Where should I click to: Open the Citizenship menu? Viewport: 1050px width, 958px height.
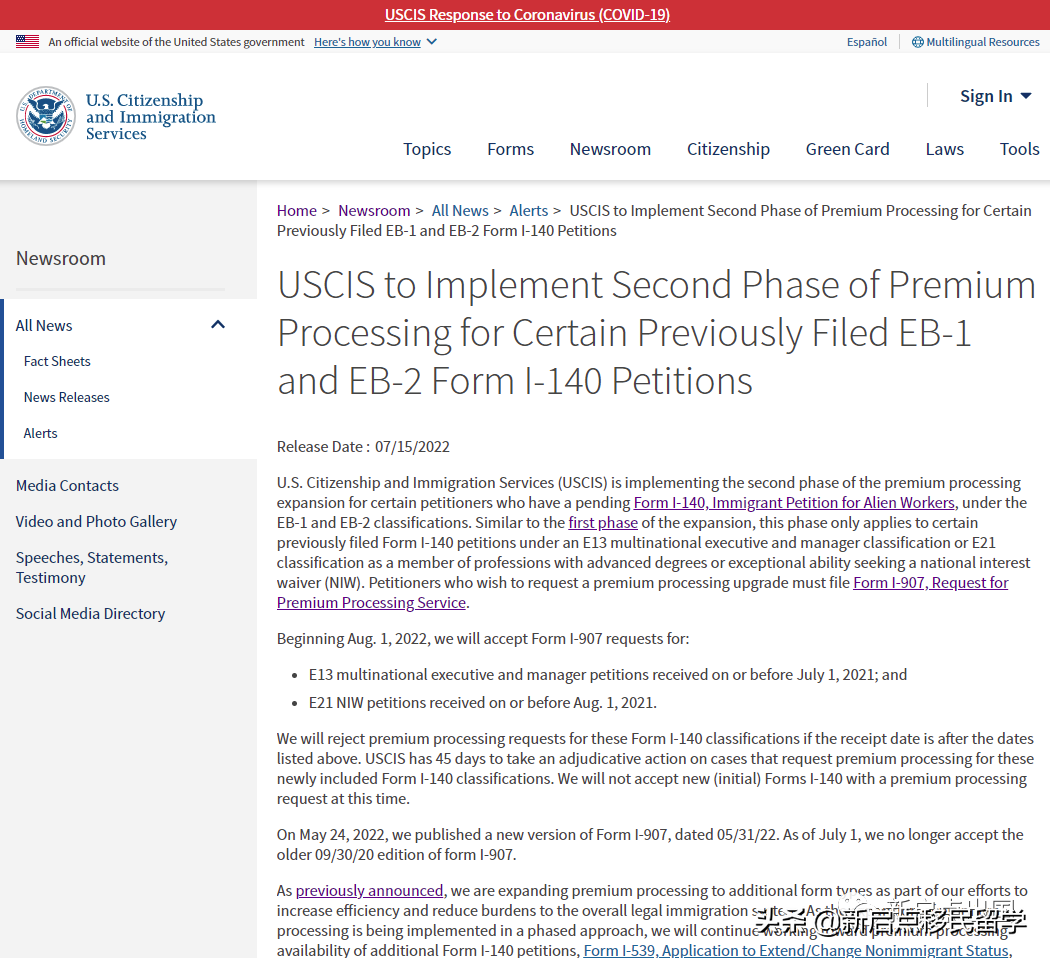(728, 149)
